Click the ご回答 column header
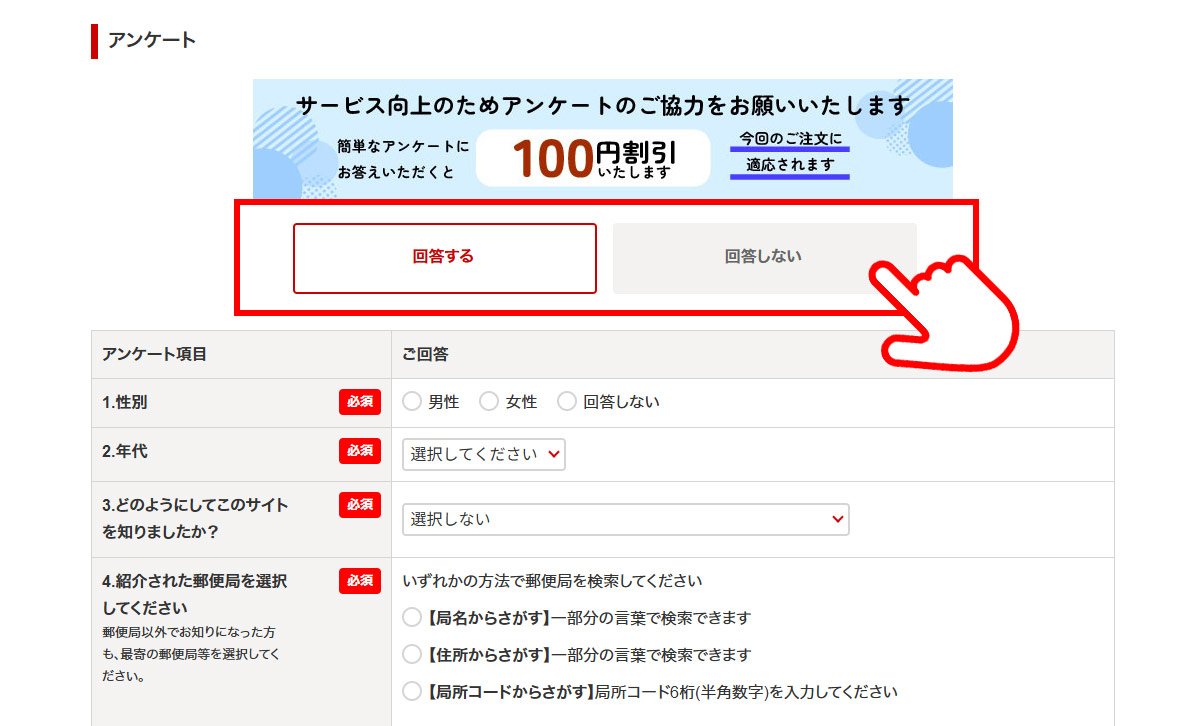 [x=425, y=355]
